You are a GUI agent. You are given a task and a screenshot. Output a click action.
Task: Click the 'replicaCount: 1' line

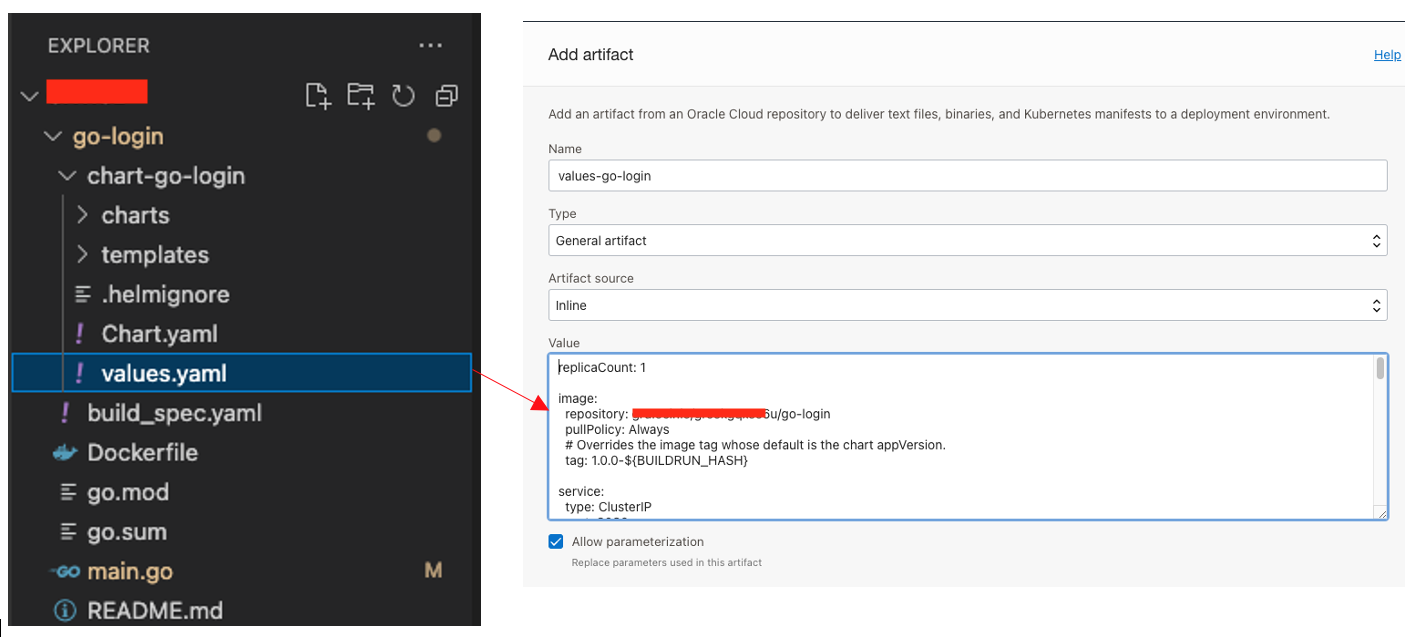tap(602, 368)
